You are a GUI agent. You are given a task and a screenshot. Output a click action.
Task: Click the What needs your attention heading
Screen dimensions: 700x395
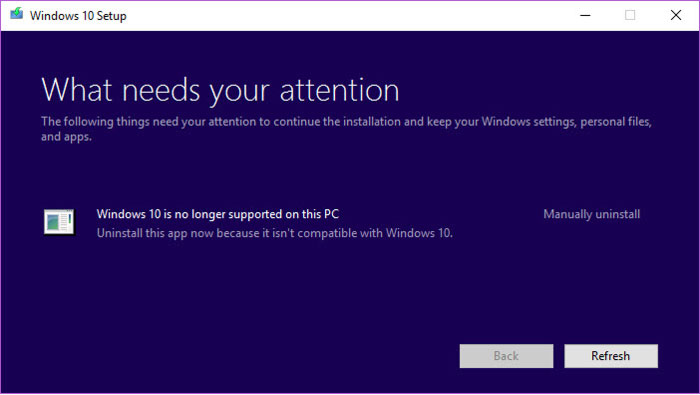point(220,91)
